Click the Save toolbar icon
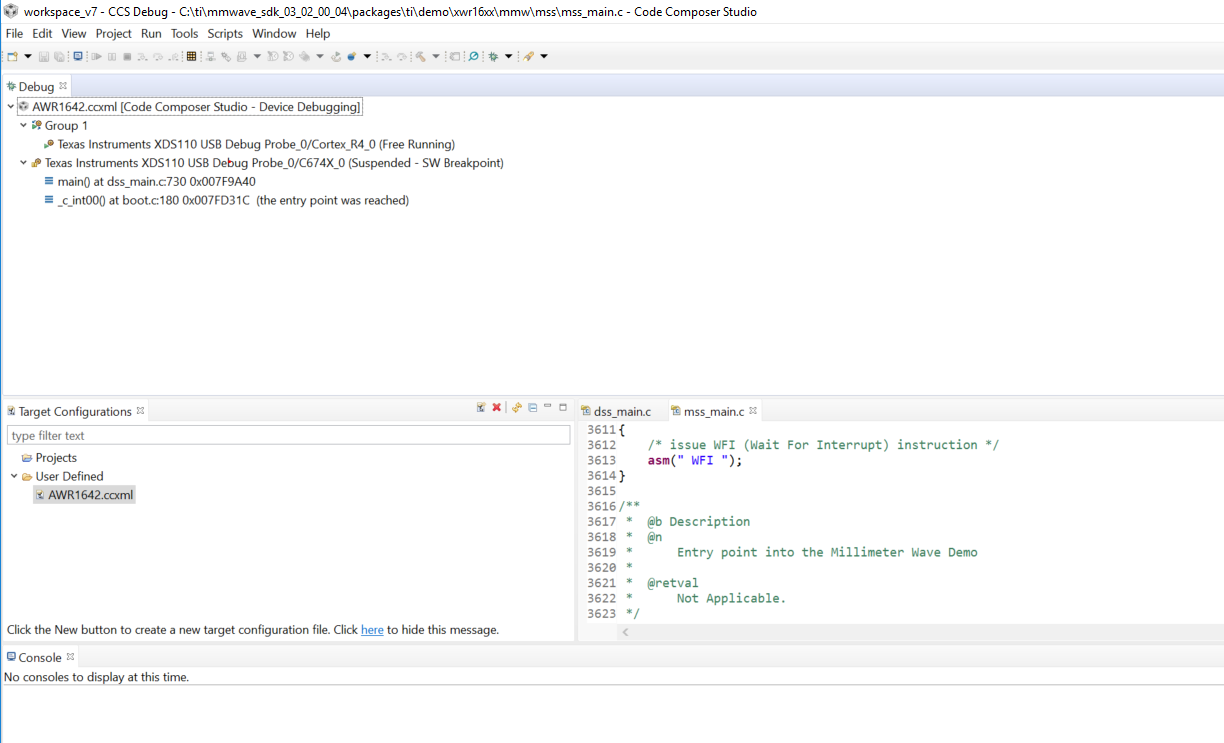Image resolution: width=1224 pixels, height=743 pixels. point(43,56)
